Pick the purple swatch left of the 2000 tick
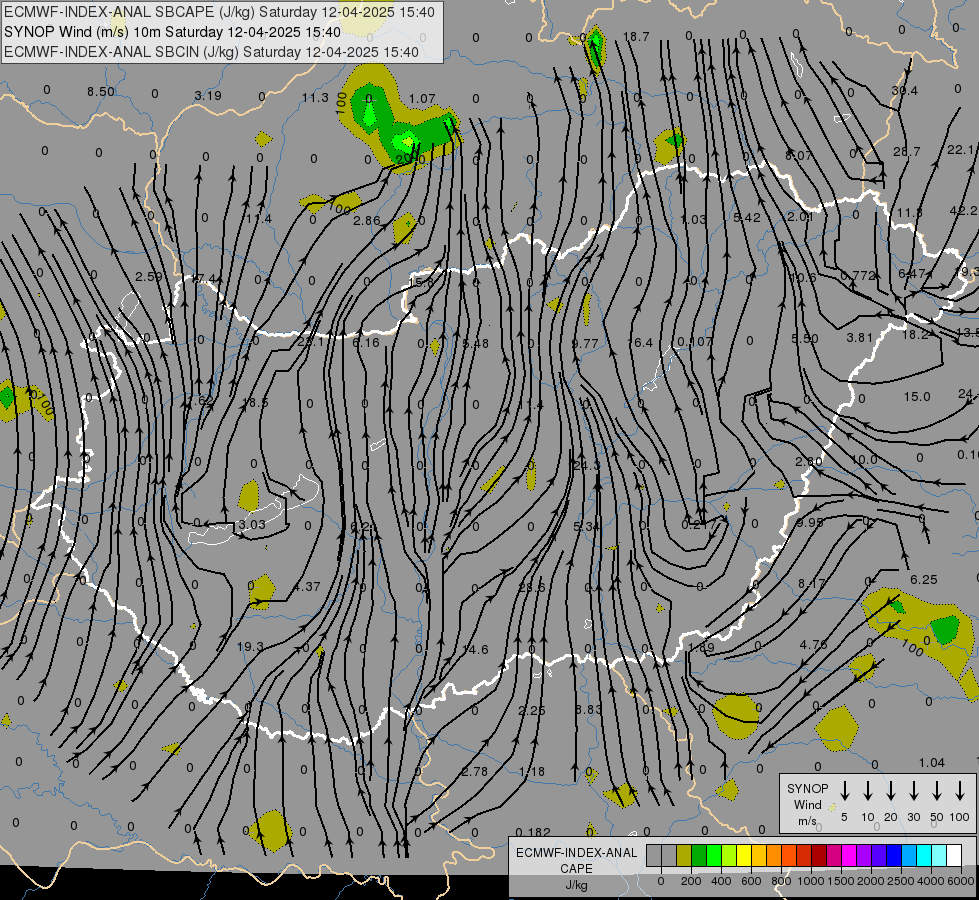Viewport: 979px width, 900px height. point(863,855)
